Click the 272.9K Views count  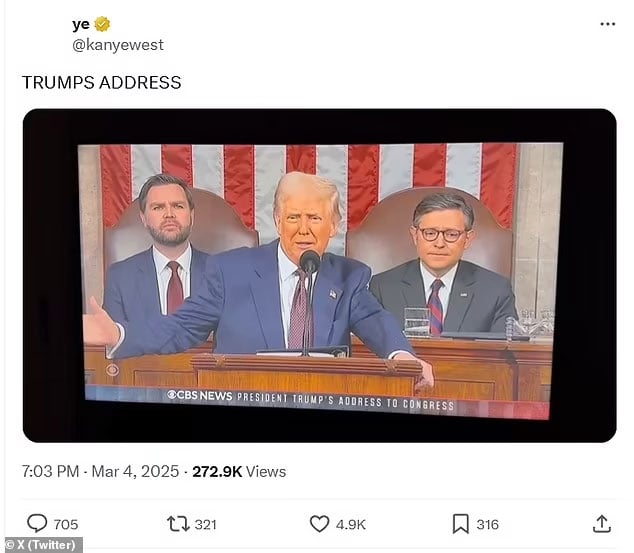(239, 471)
